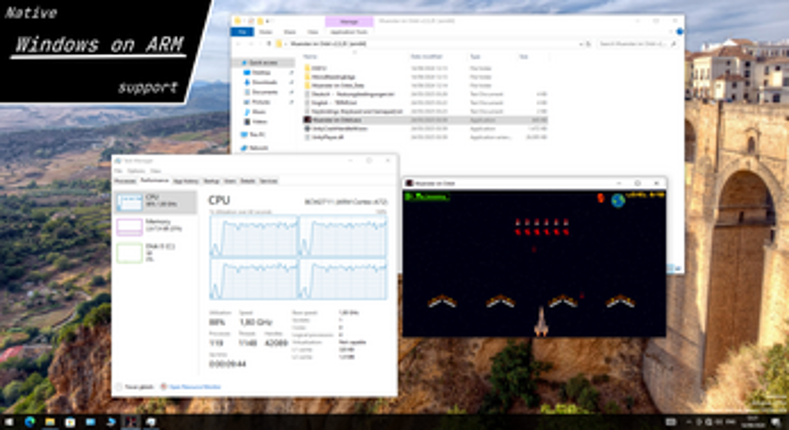Image resolution: width=789 pixels, height=430 pixels.
Task: Switch to the Details tab in Task Manager
Action: (x=248, y=181)
